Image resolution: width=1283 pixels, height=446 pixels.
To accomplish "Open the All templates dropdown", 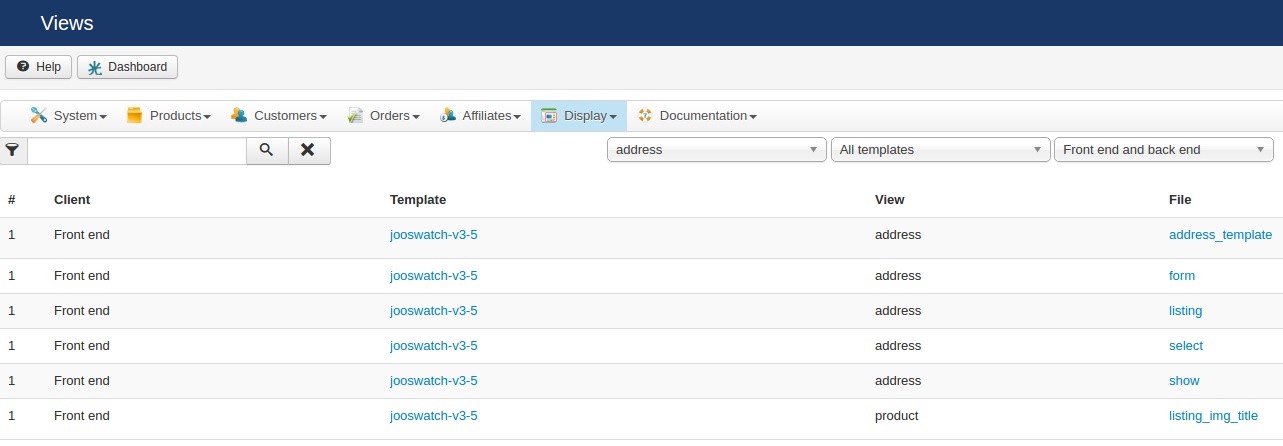I will coord(940,150).
